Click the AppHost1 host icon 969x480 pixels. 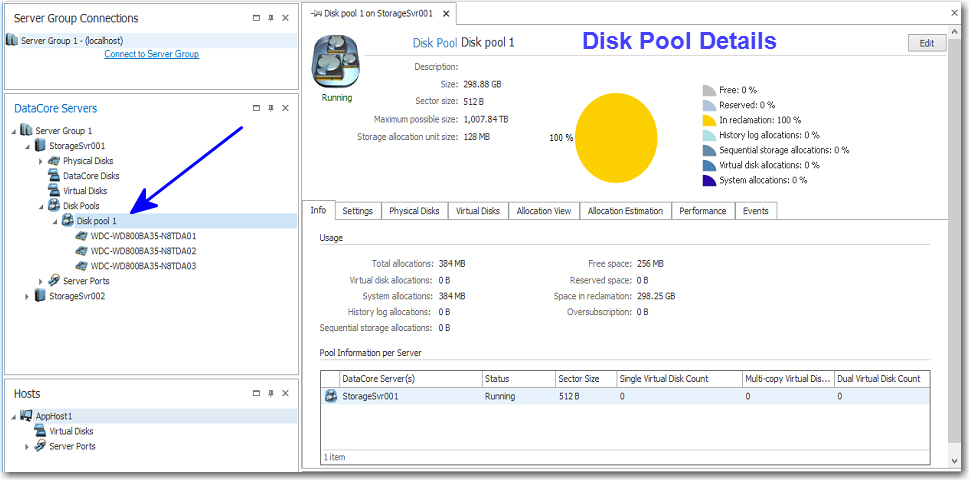(26, 416)
